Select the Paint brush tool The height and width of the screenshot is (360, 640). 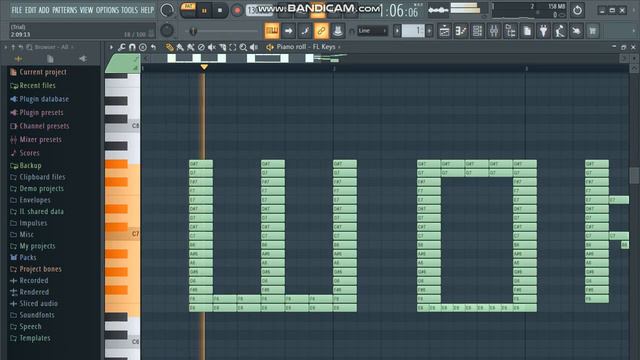point(180,47)
